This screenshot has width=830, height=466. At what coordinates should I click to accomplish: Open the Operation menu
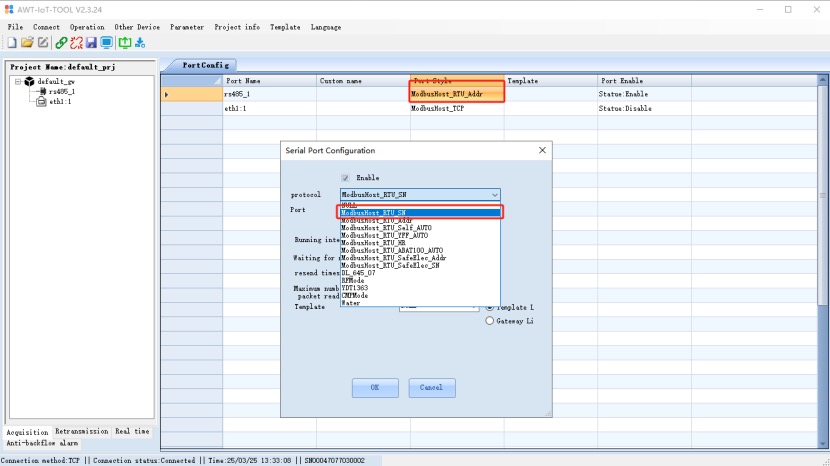pyautogui.click(x=87, y=27)
